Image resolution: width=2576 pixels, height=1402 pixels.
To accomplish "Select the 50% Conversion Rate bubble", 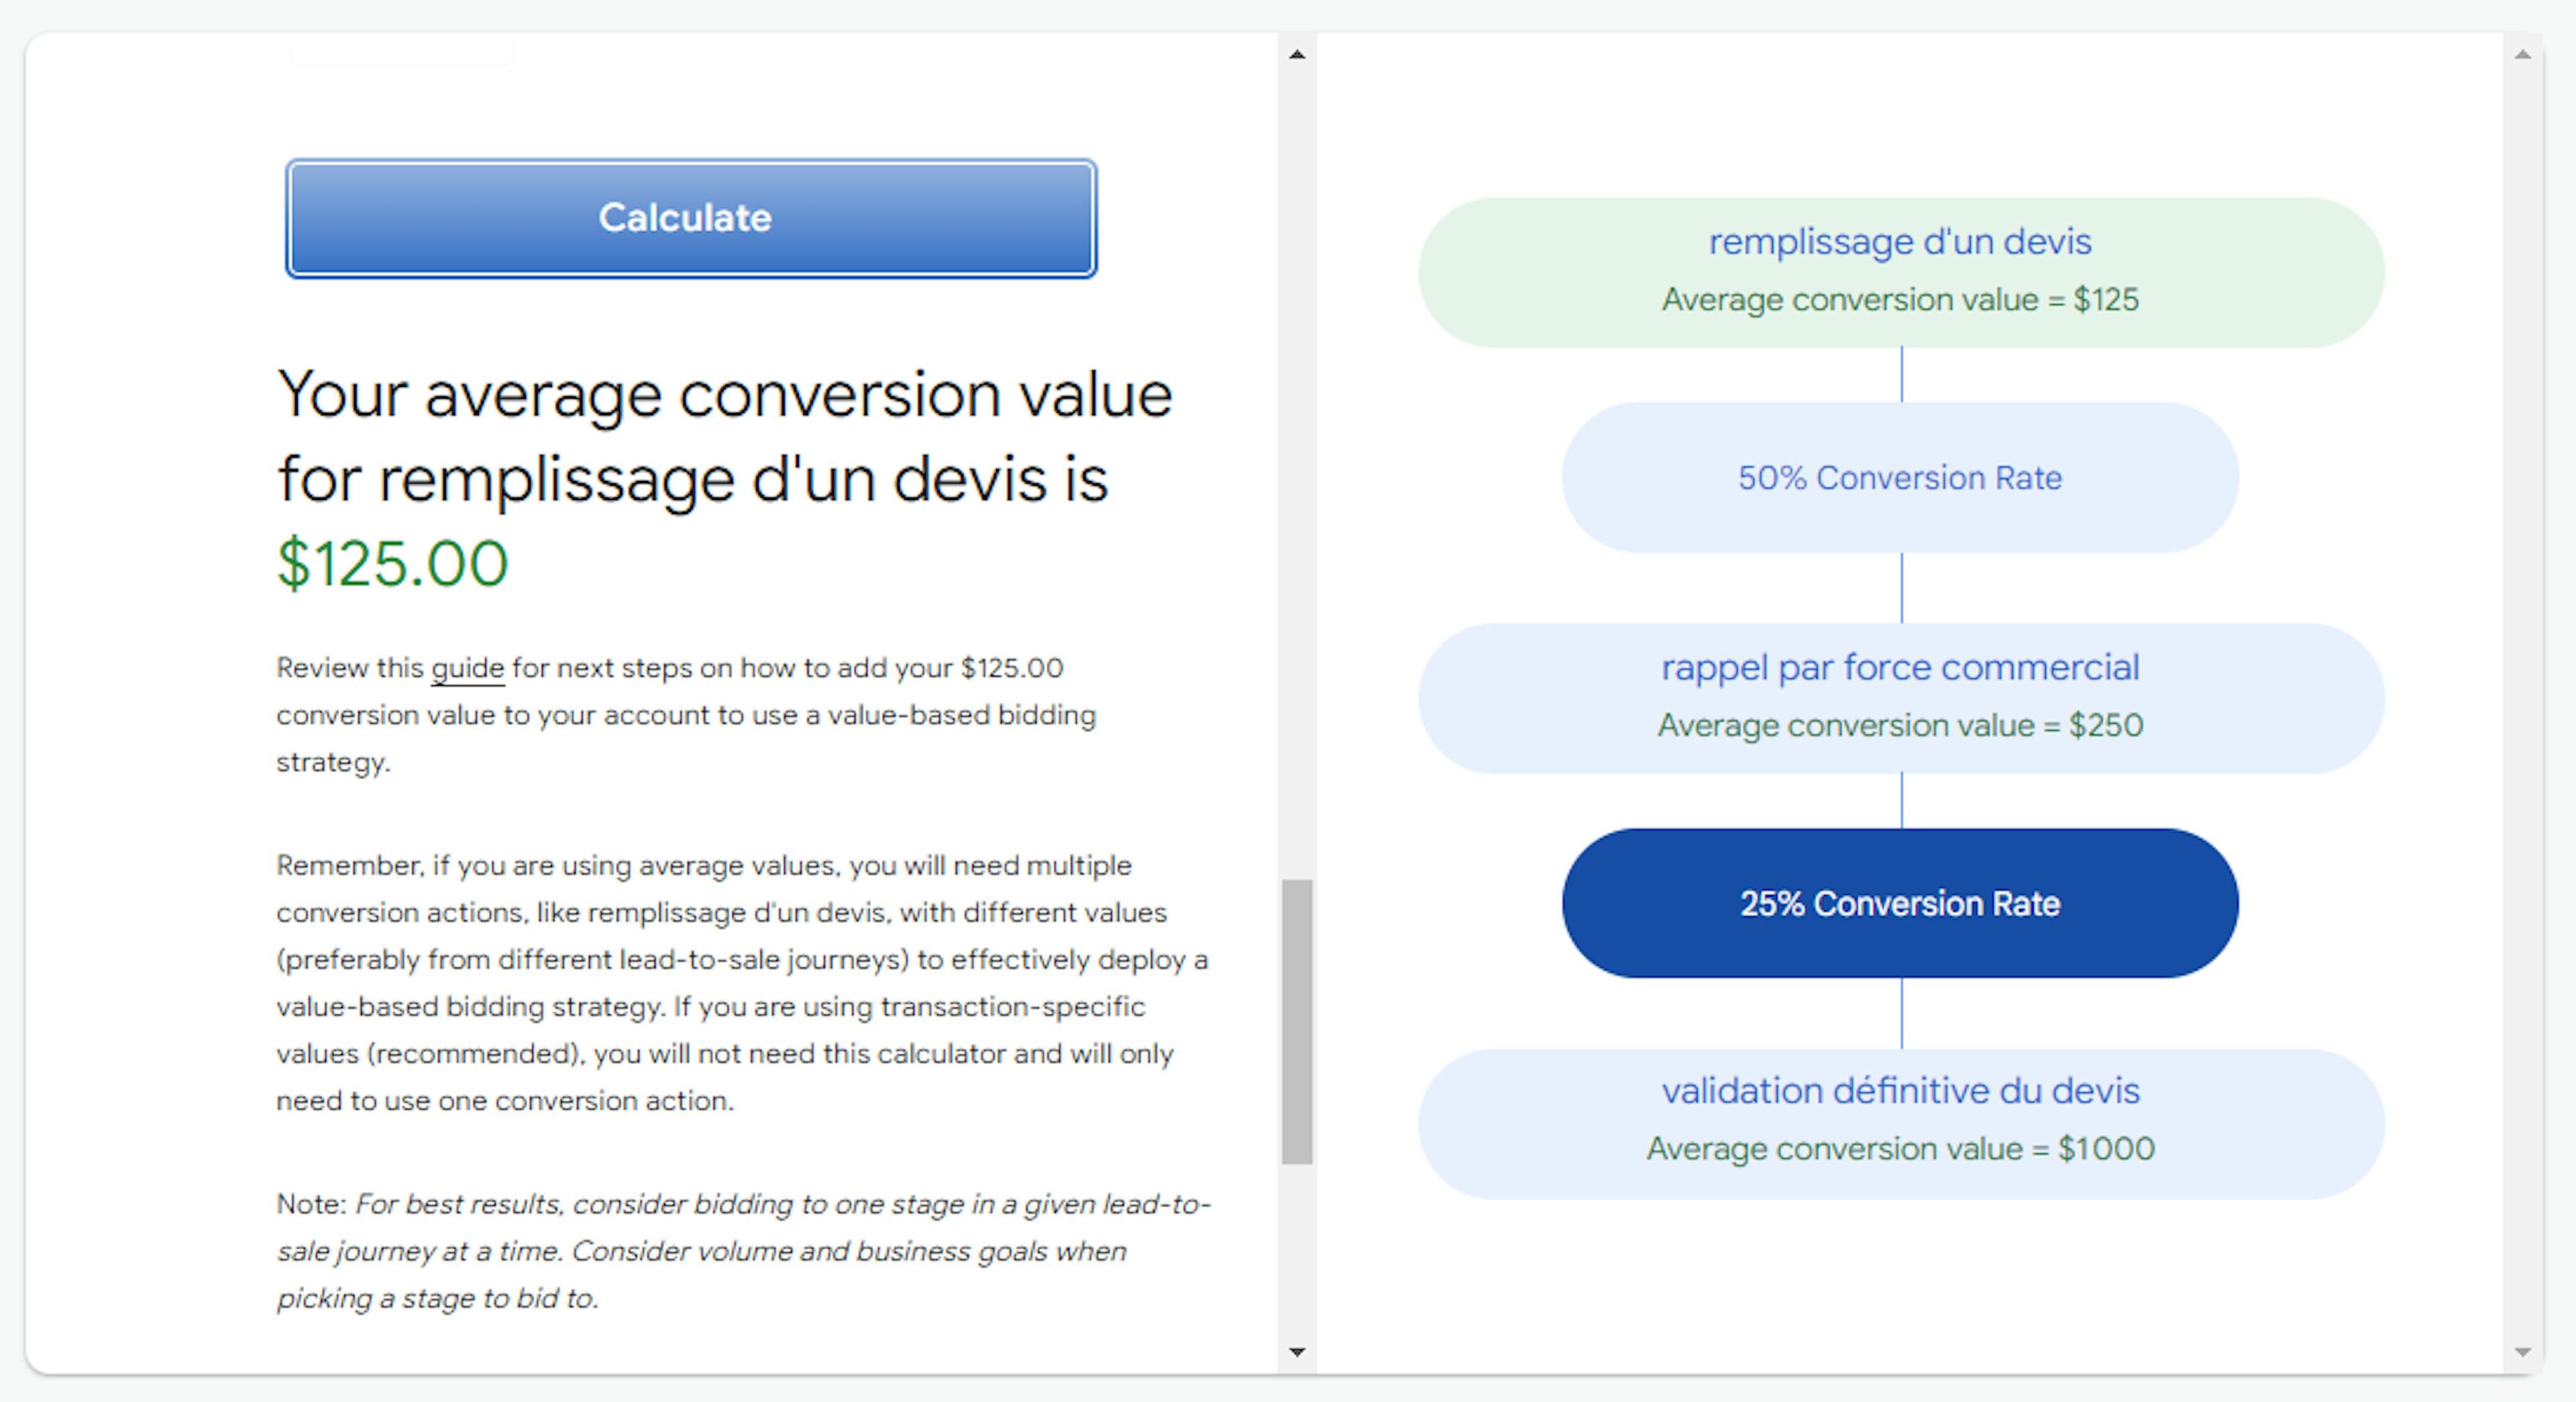I will [x=1899, y=478].
